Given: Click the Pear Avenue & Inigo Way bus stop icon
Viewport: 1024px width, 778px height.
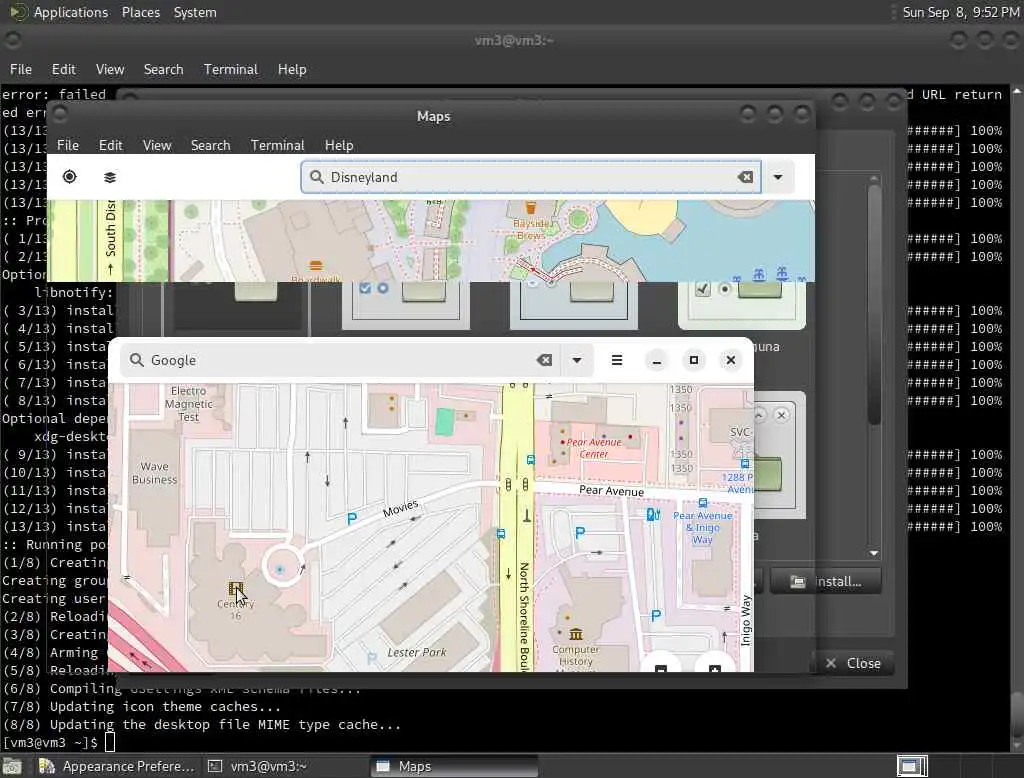Looking at the screenshot, I should 703,502.
